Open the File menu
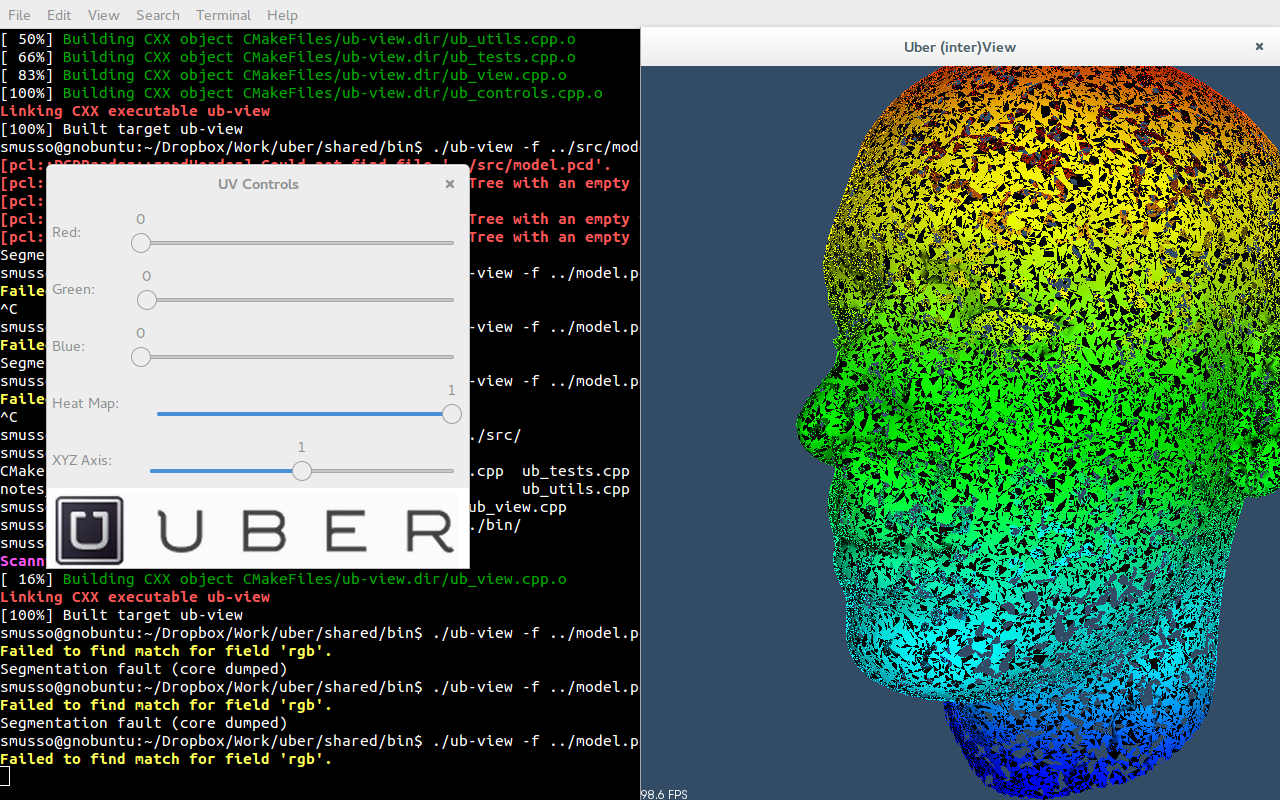Screen dimensions: 1280x800 tap(19, 15)
